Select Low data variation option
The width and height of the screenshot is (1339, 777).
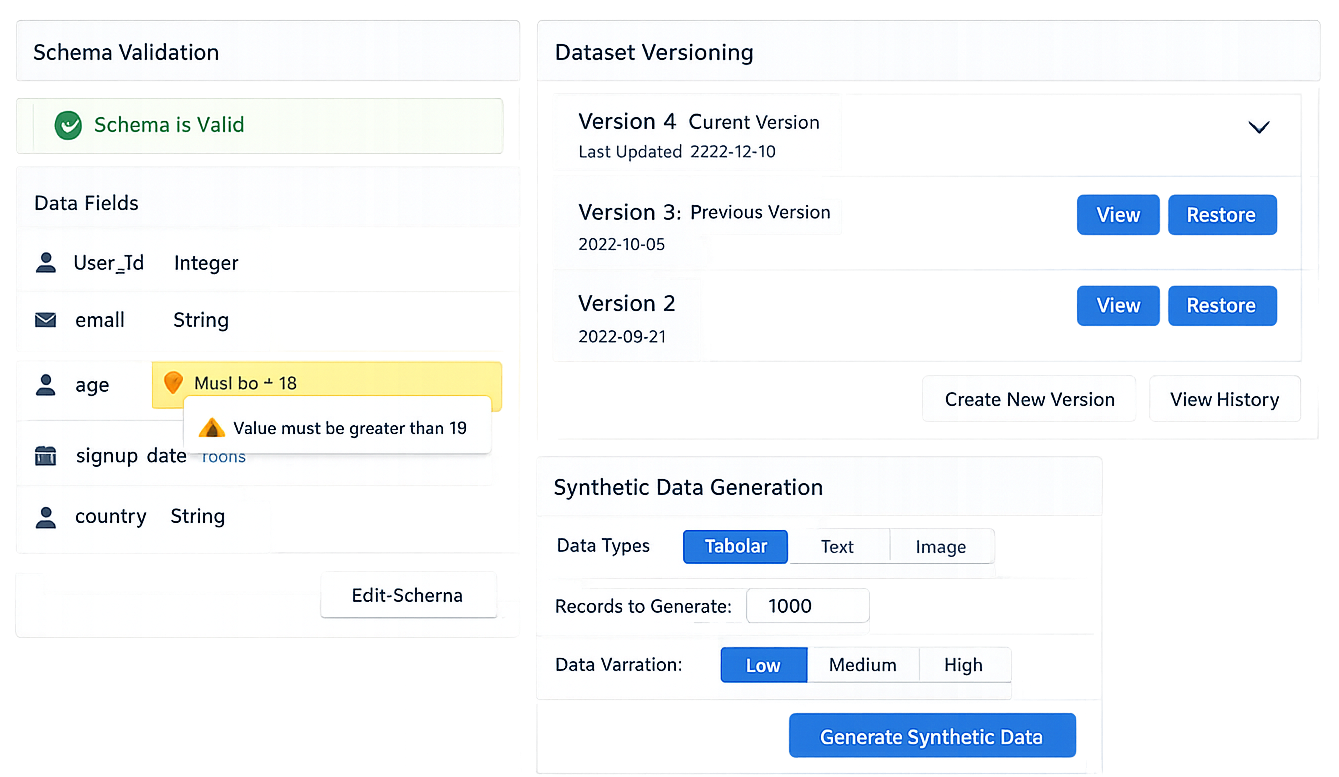click(763, 665)
